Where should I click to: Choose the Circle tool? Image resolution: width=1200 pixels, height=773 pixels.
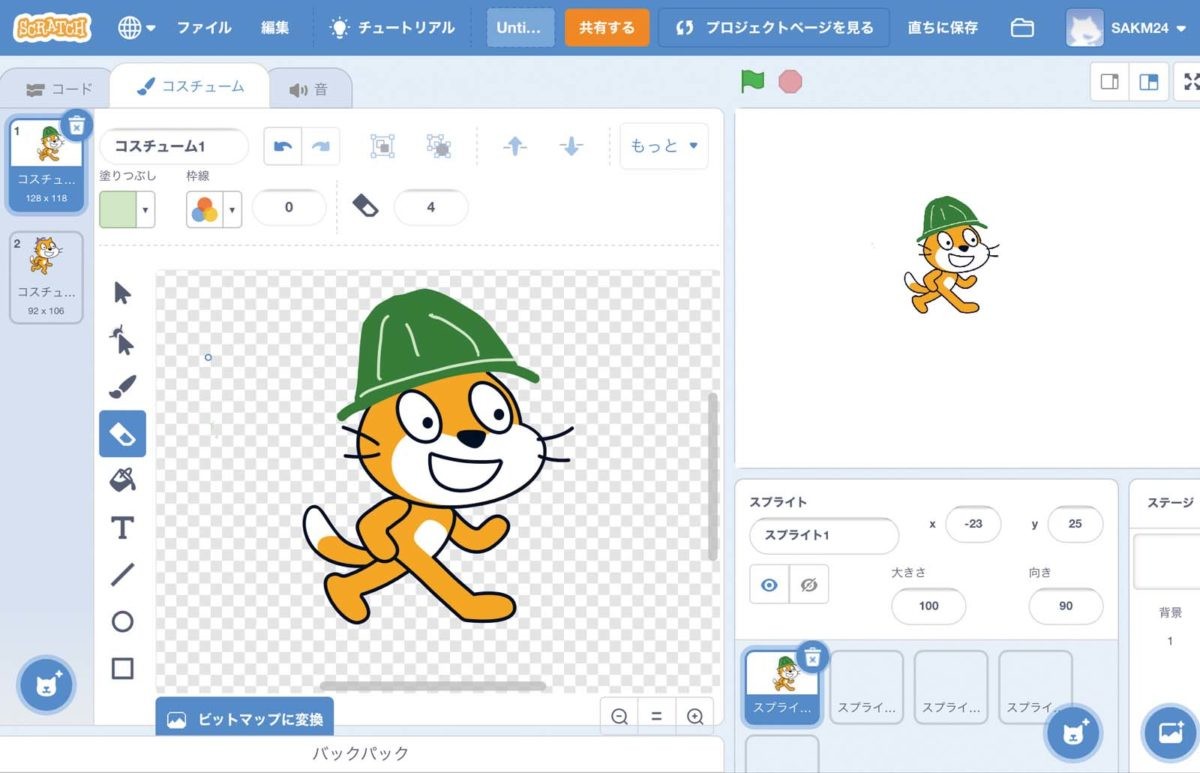pyautogui.click(x=122, y=622)
